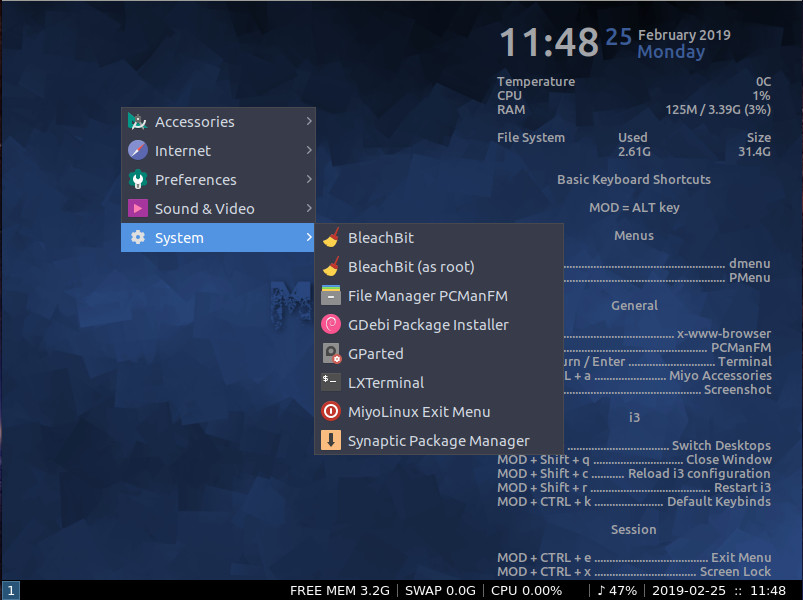Viewport: 803px width, 600px height.
Task: Expand the Preferences submenu arrow
Action: point(309,179)
